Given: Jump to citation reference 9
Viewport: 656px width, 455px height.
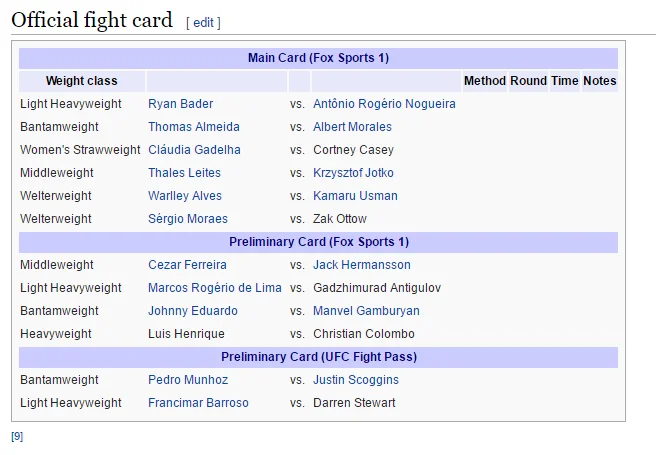Looking at the screenshot, I should [x=17, y=437].
